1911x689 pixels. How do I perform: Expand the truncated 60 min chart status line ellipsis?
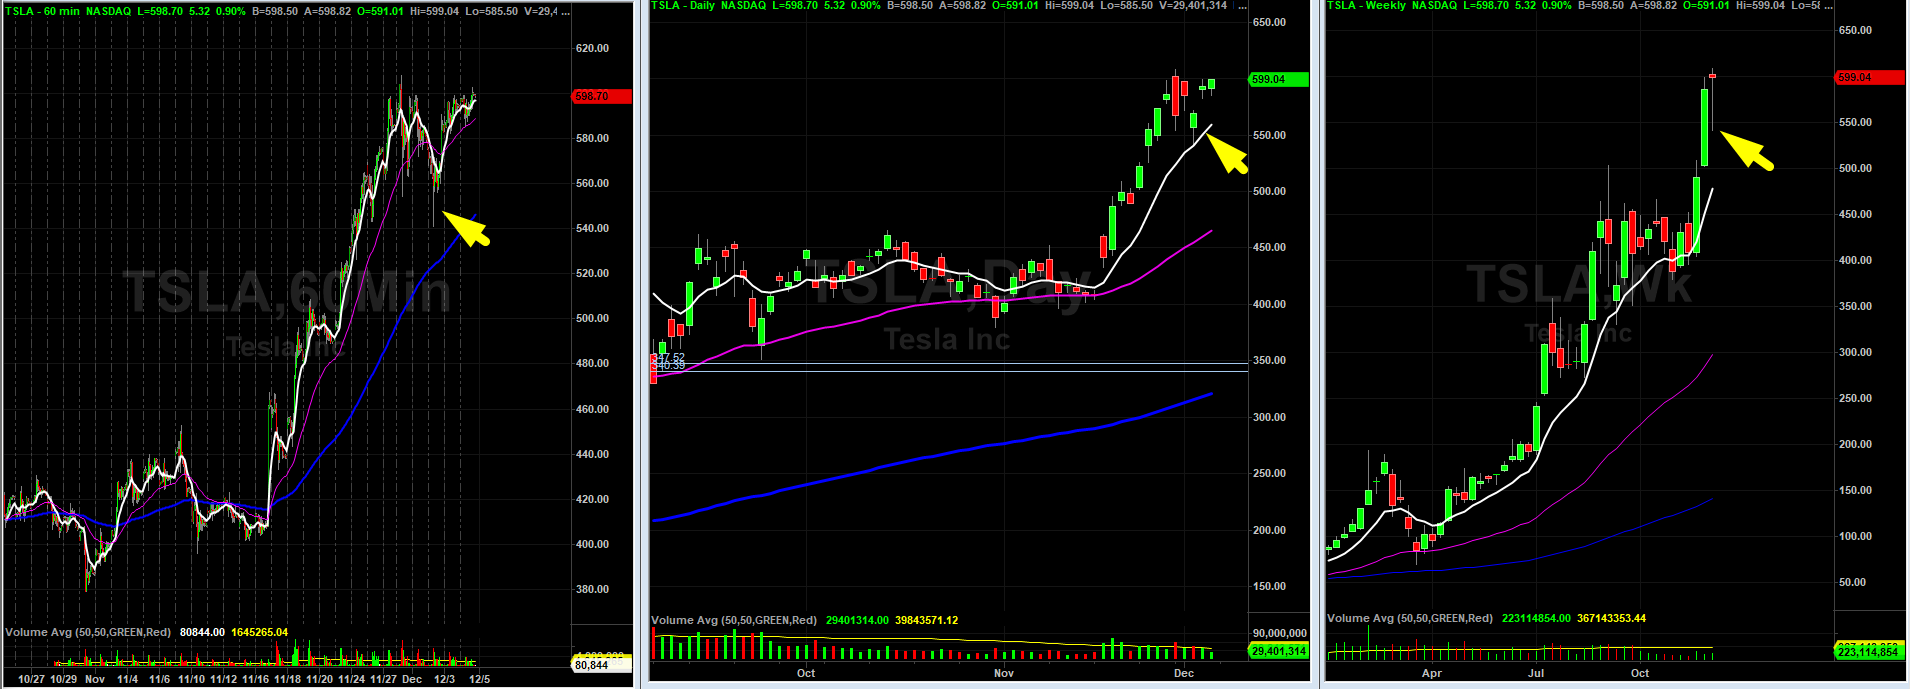[565, 11]
